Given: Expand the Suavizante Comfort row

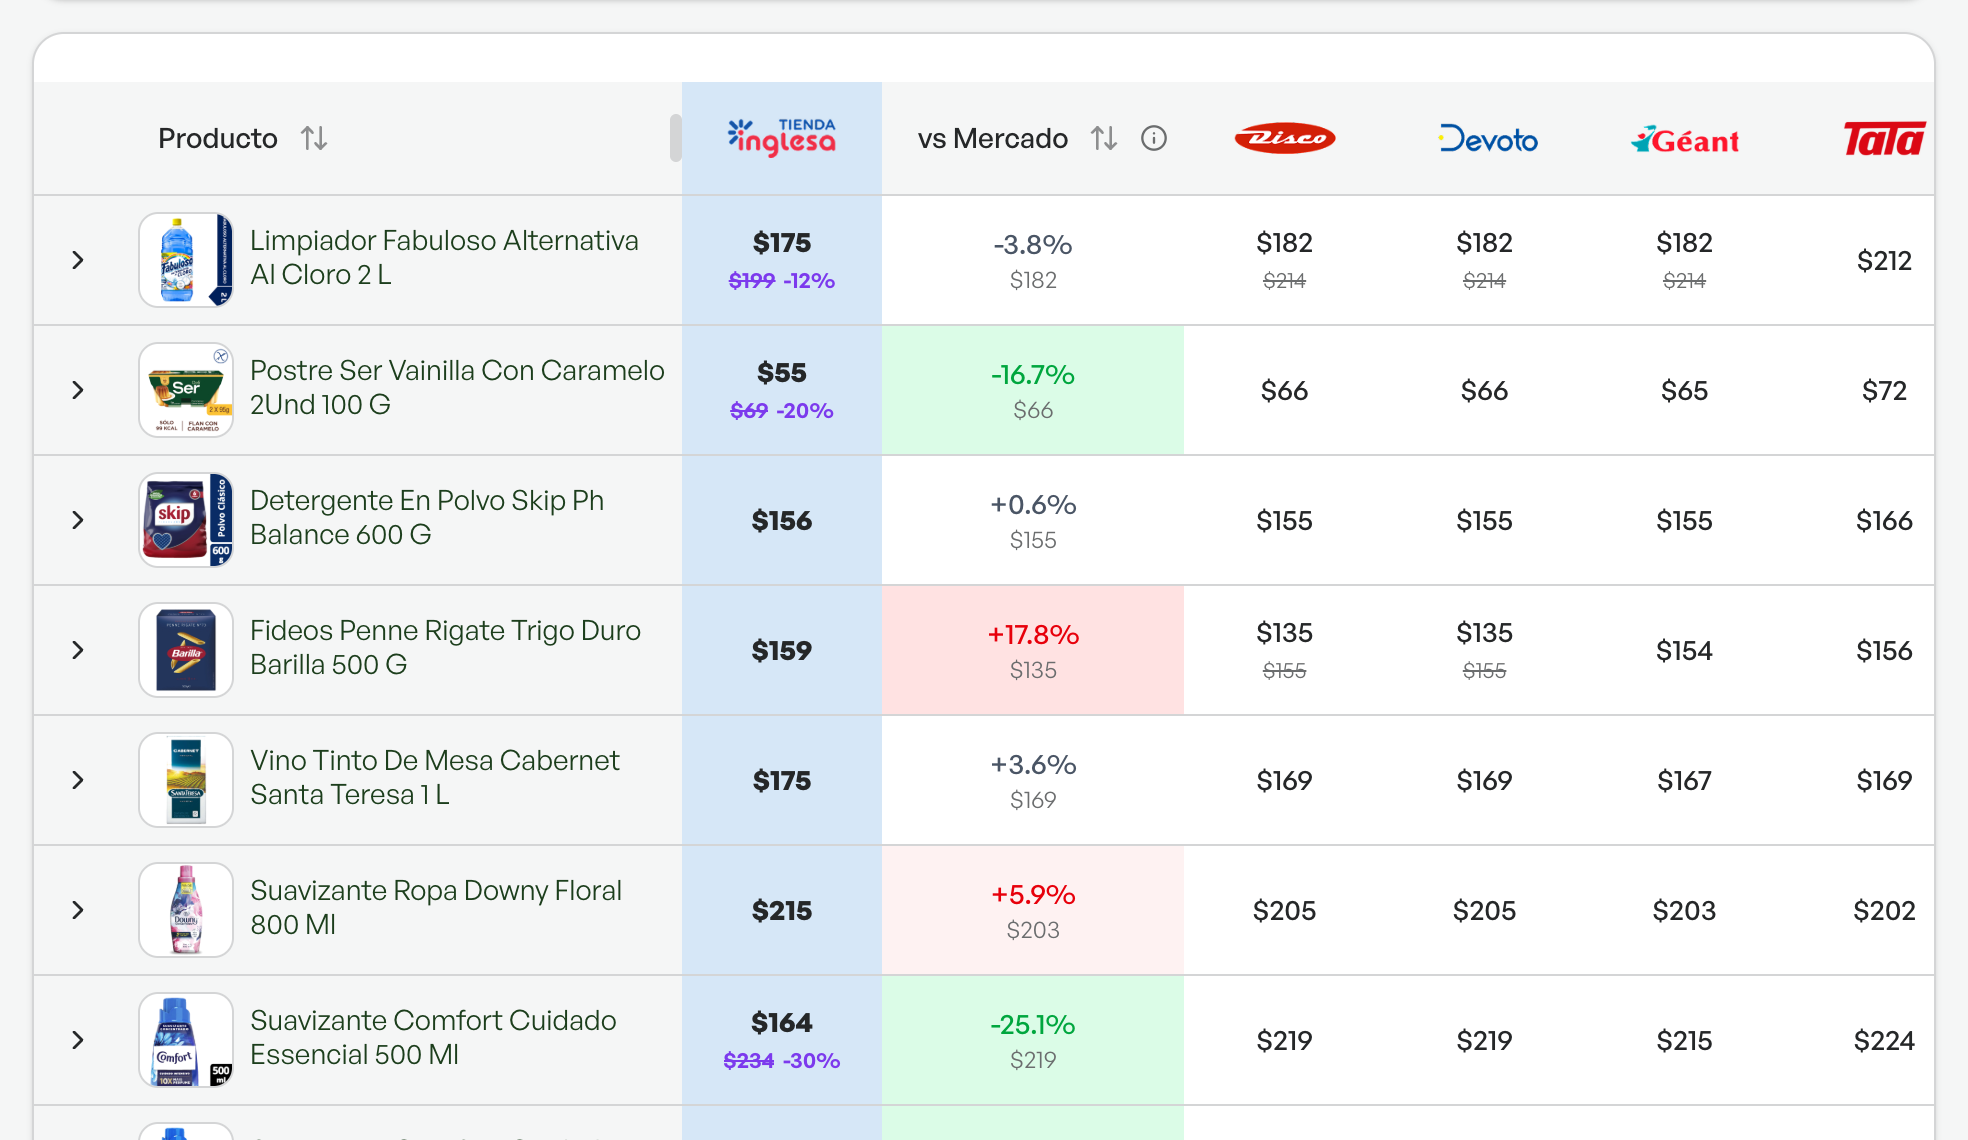Looking at the screenshot, I should pyautogui.click(x=78, y=1040).
